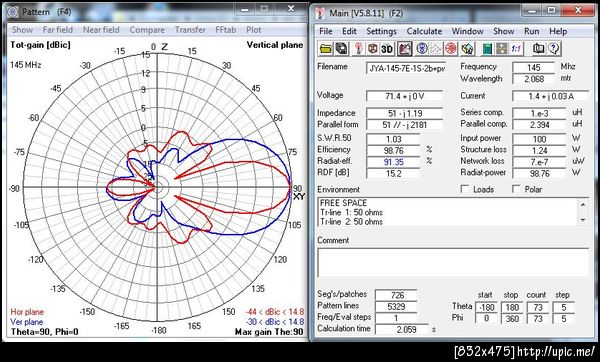The height and width of the screenshot is (362, 600).
Task: Click the Efficiency value 98.76
Action: [393, 150]
